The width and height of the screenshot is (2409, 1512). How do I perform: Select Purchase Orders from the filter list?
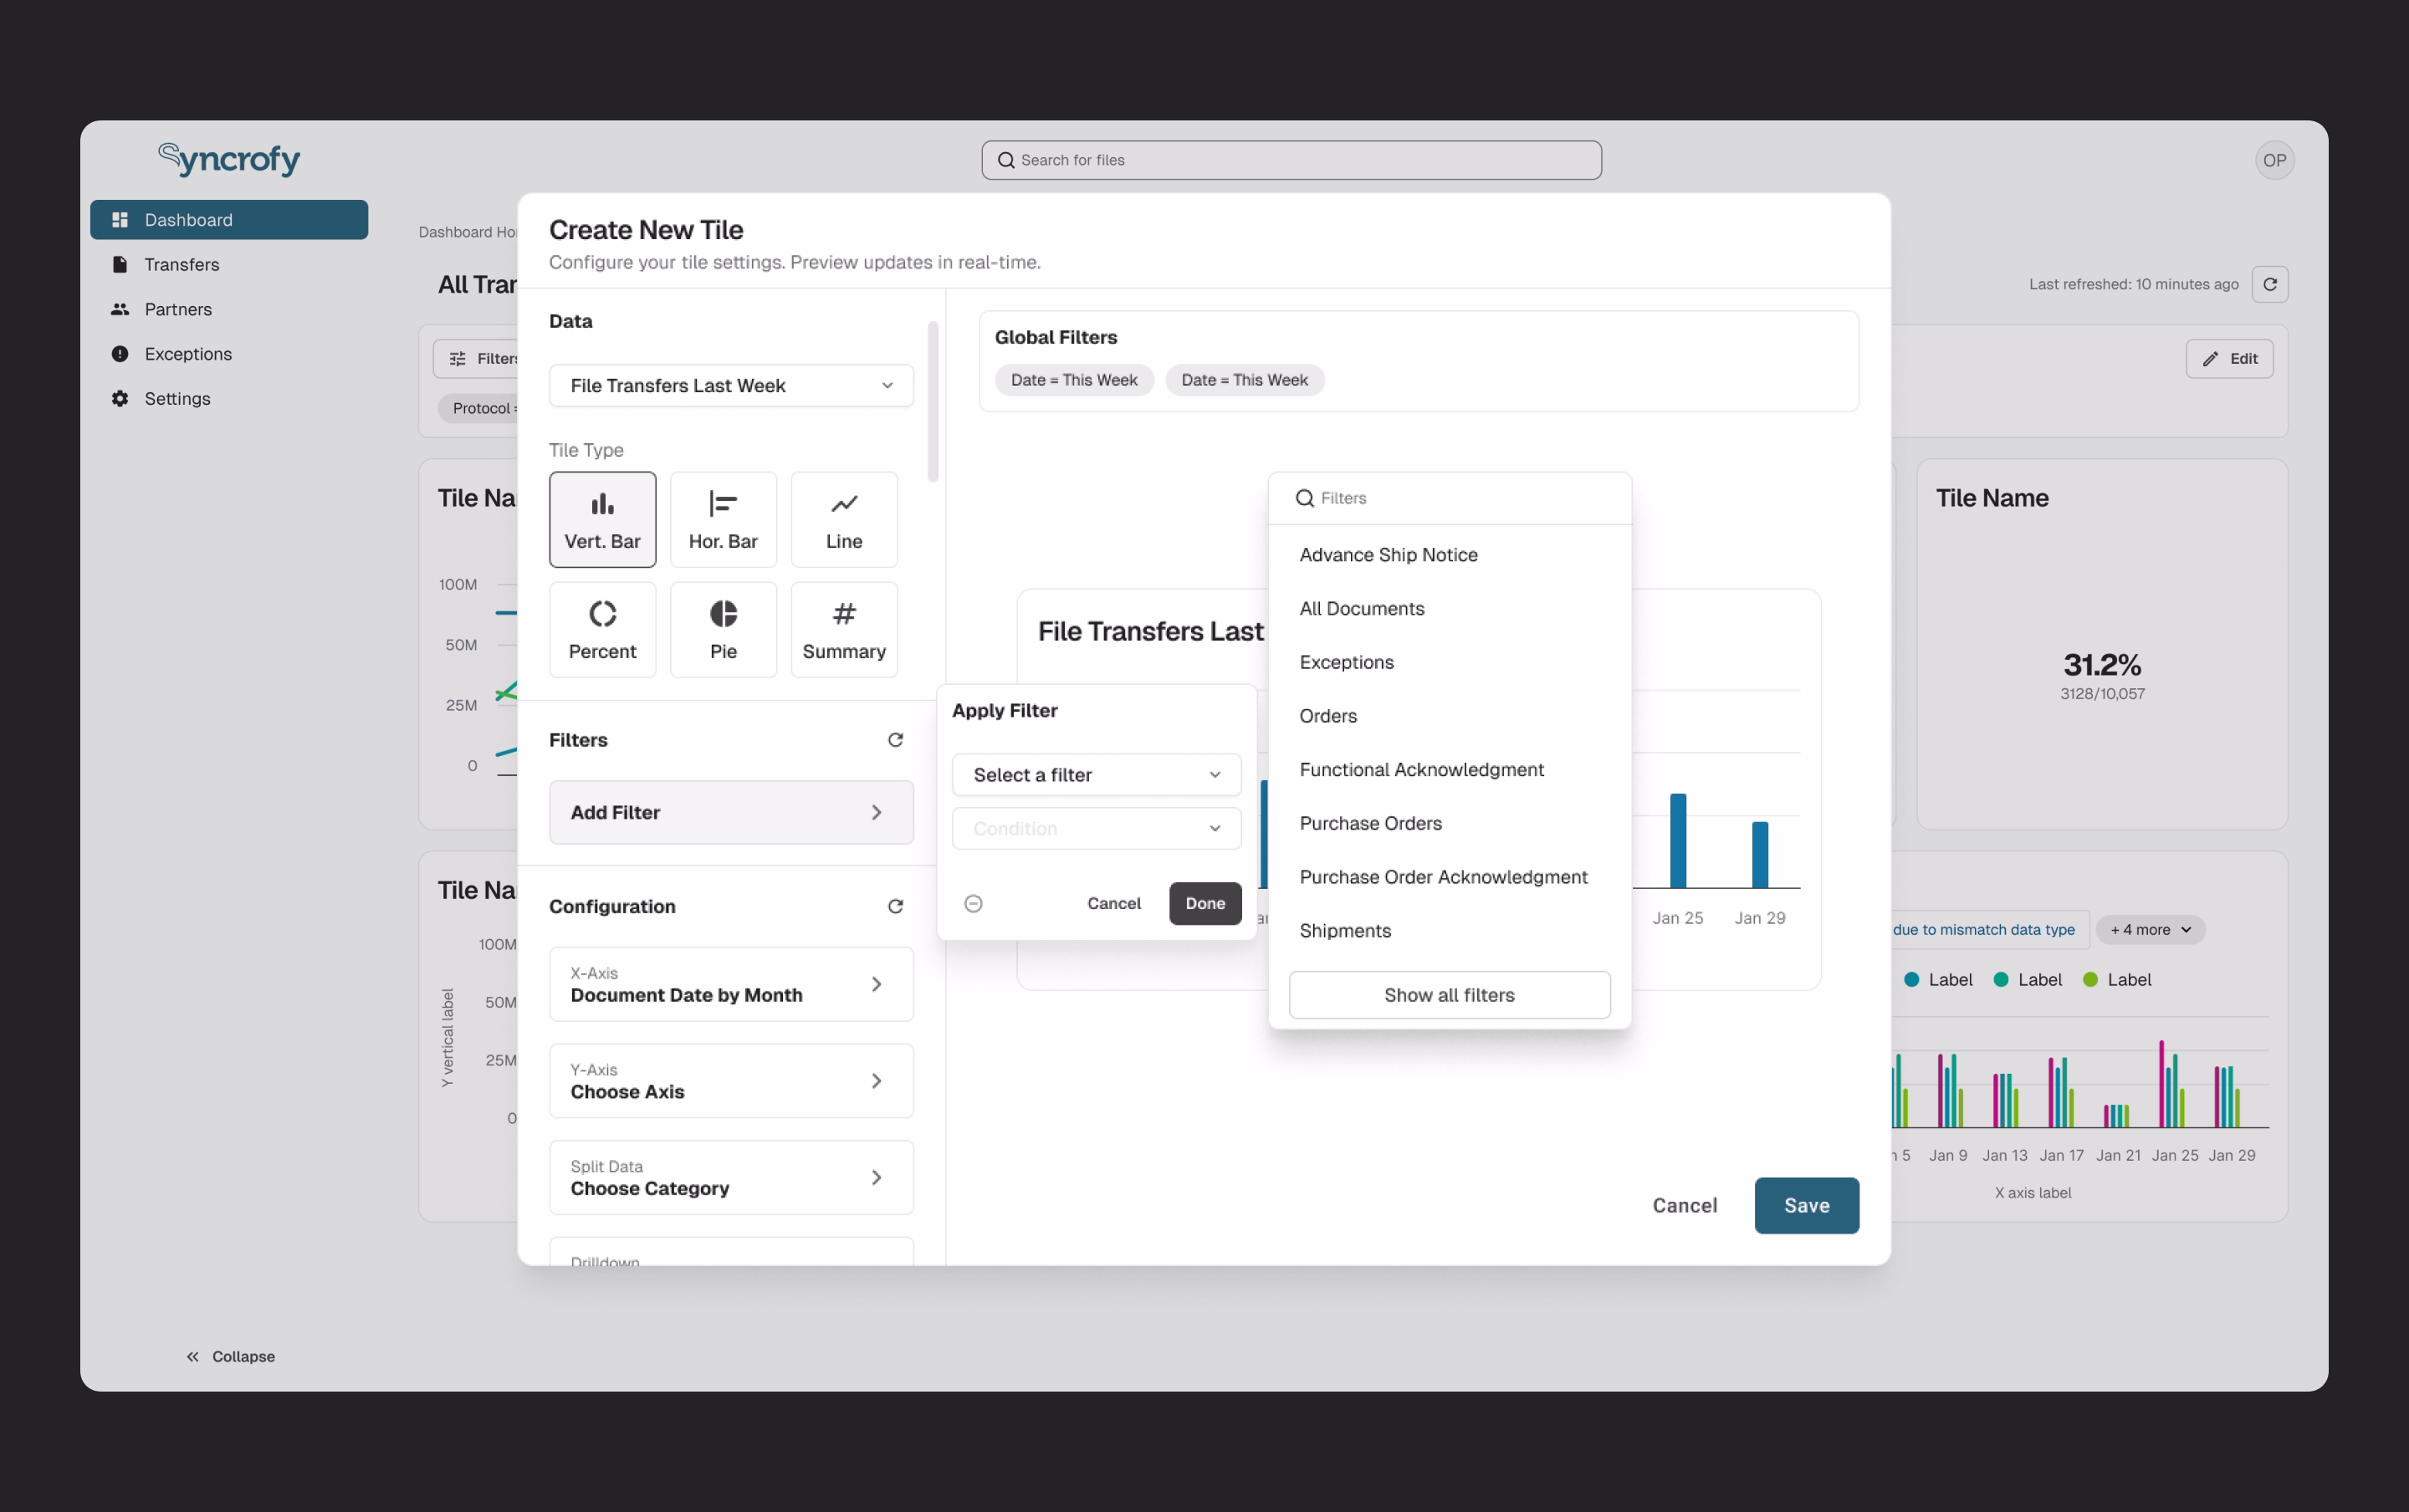1369,823
